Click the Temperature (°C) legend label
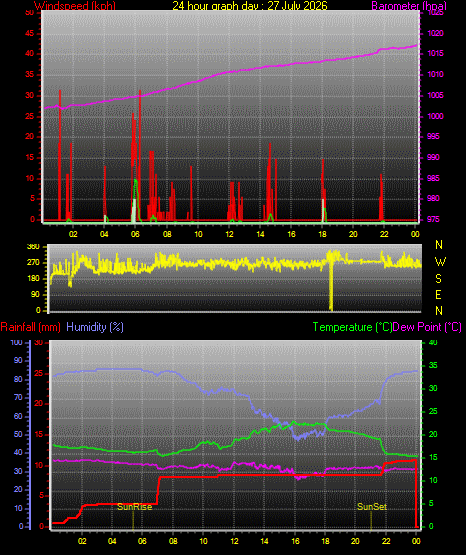This screenshot has height=555, width=466. 352,327
